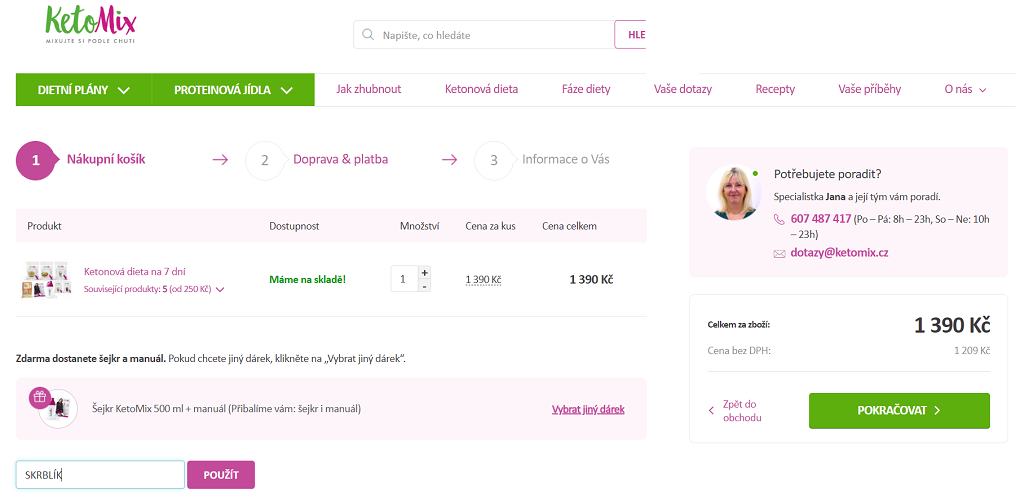The image size is (1020, 499).
Task: Open the Ketonová dieta menu item
Action: 481,89
